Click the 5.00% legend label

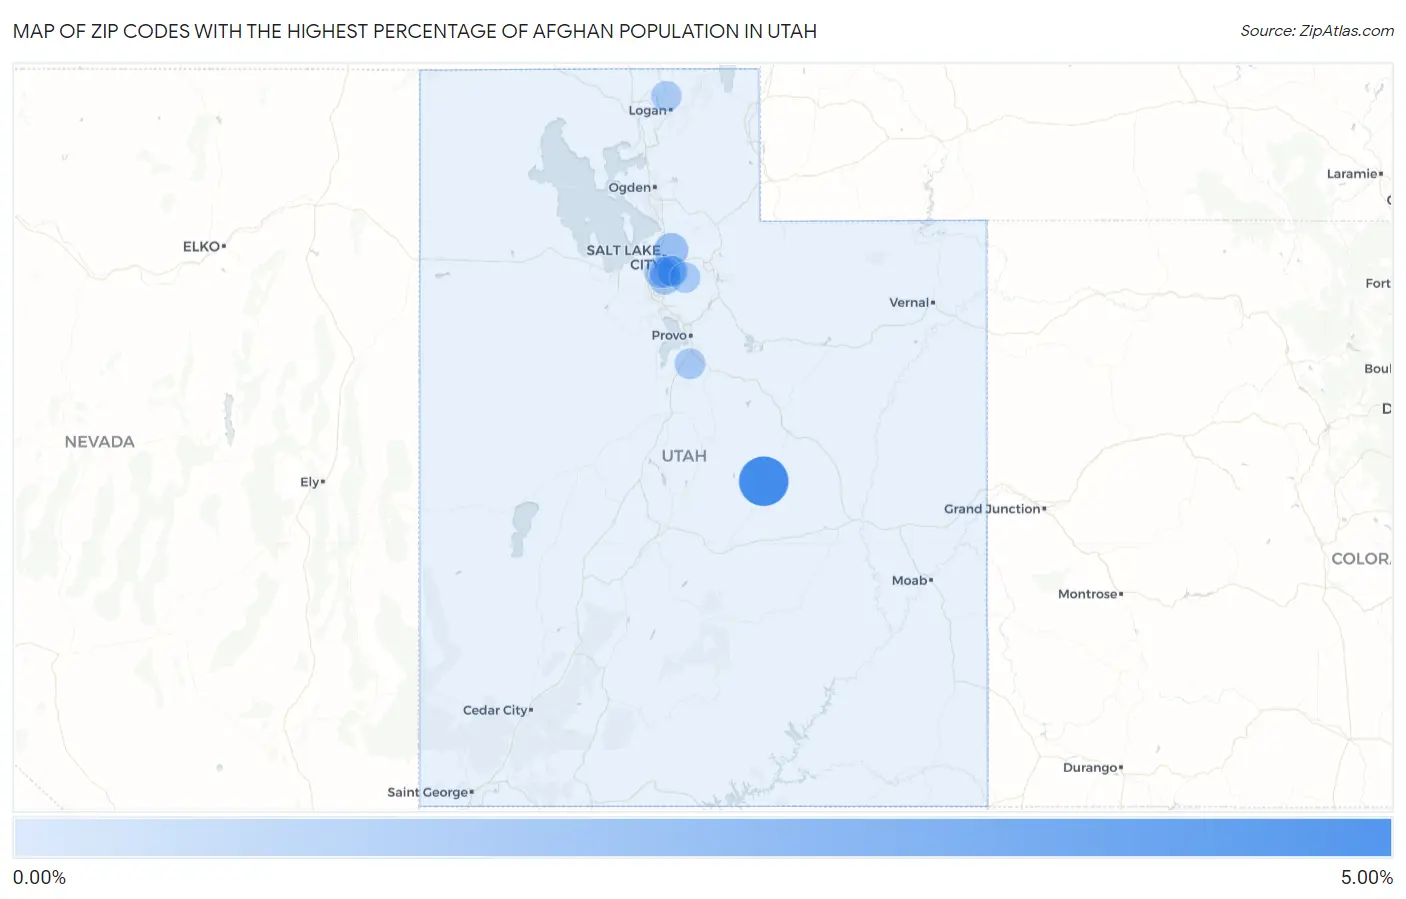point(1366,877)
